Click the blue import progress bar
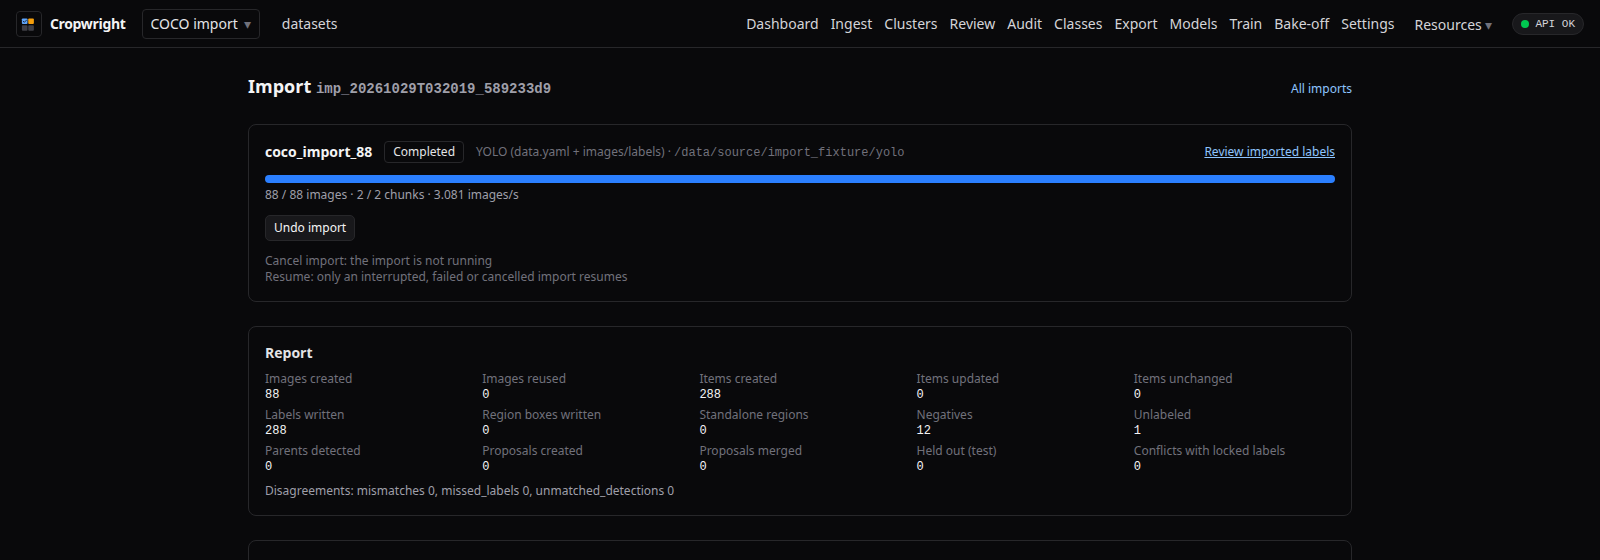Image resolution: width=1600 pixels, height=560 pixels. [x=800, y=179]
